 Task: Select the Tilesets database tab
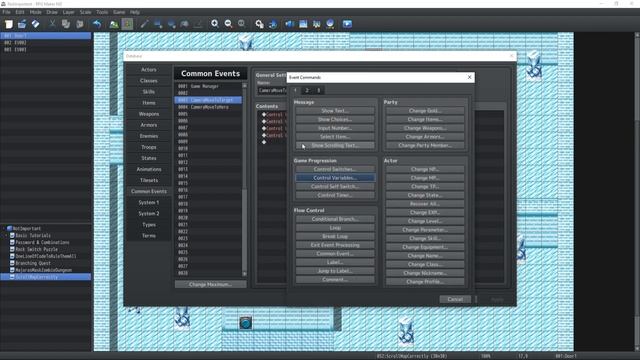[x=149, y=180]
